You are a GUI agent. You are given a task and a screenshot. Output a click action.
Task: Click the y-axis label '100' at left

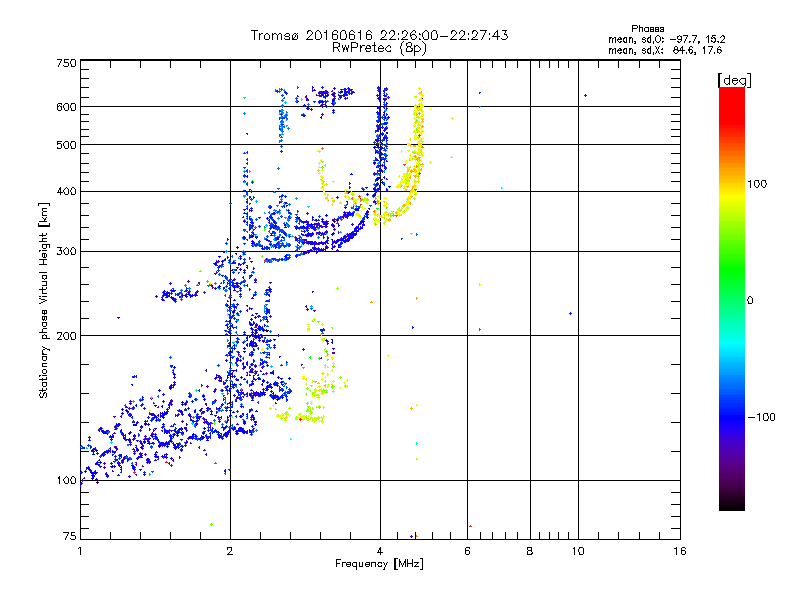tap(66, 481)
